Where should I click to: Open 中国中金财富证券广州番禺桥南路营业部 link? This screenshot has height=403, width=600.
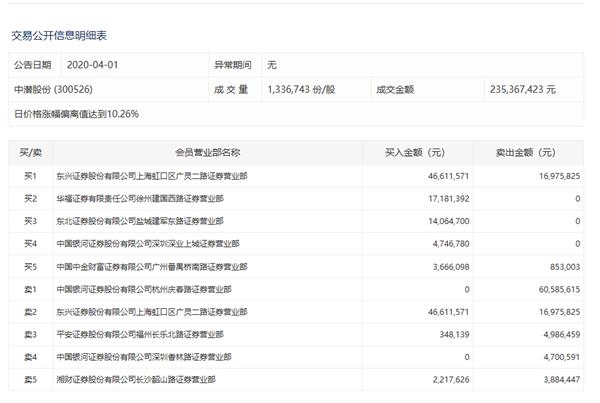[152, 267]
